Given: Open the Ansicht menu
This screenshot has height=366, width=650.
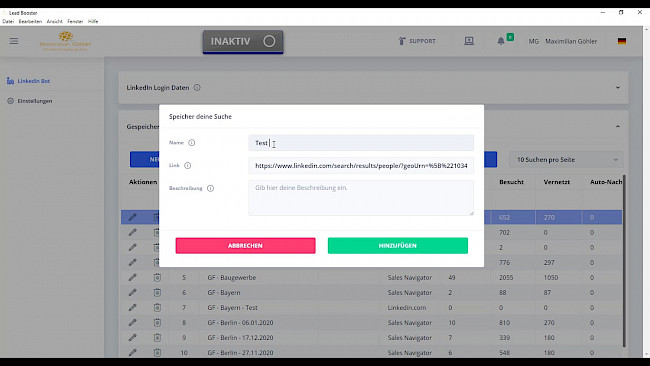Looking at the screenshot, I should [x=54, y=22].
